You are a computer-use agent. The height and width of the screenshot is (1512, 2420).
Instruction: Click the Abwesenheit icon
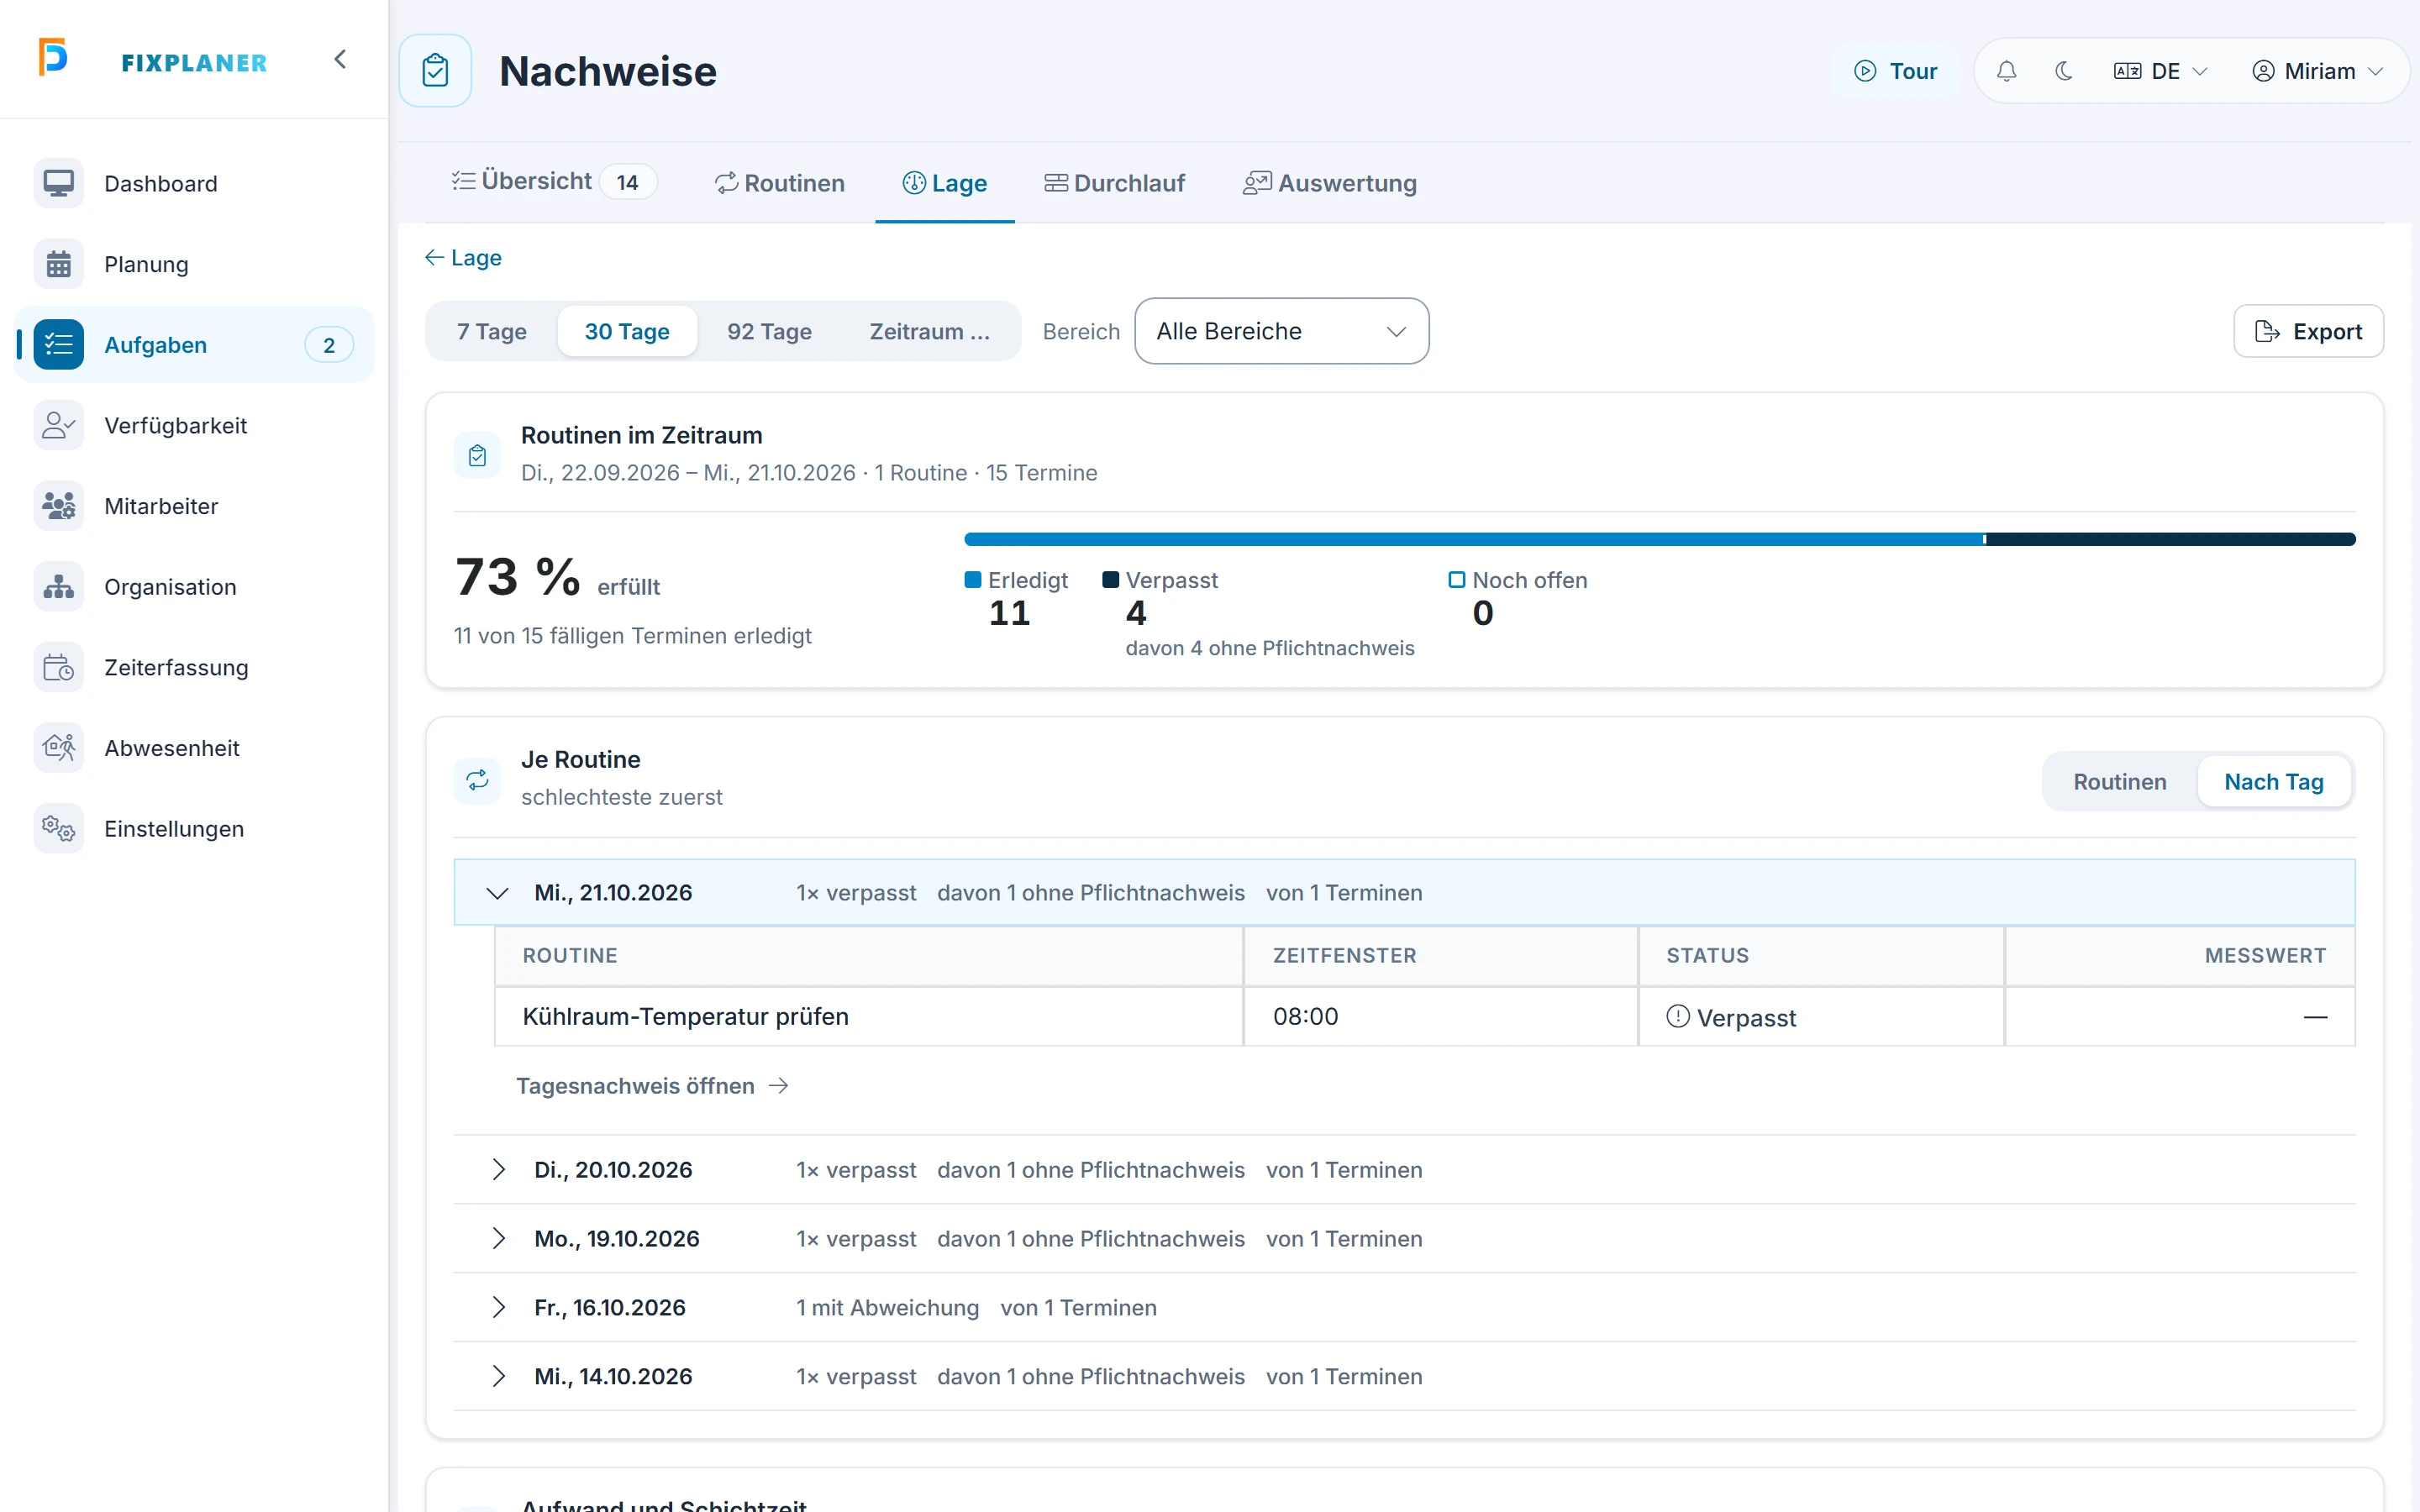59,748
